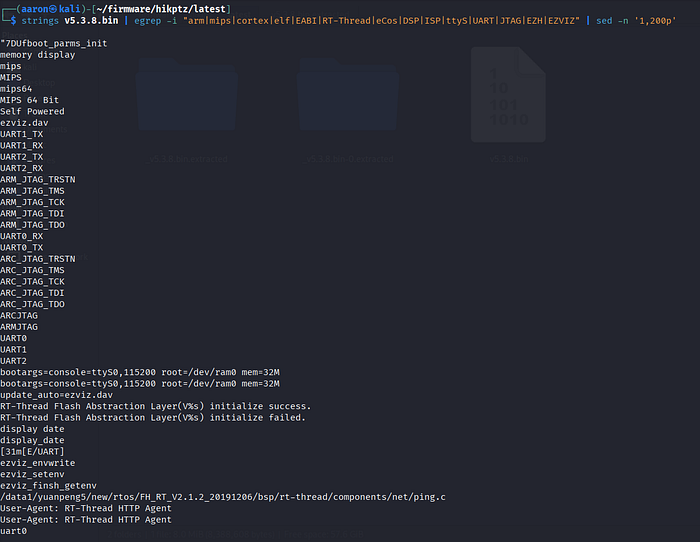Click the ARCJTAG line

pos(19,316)
